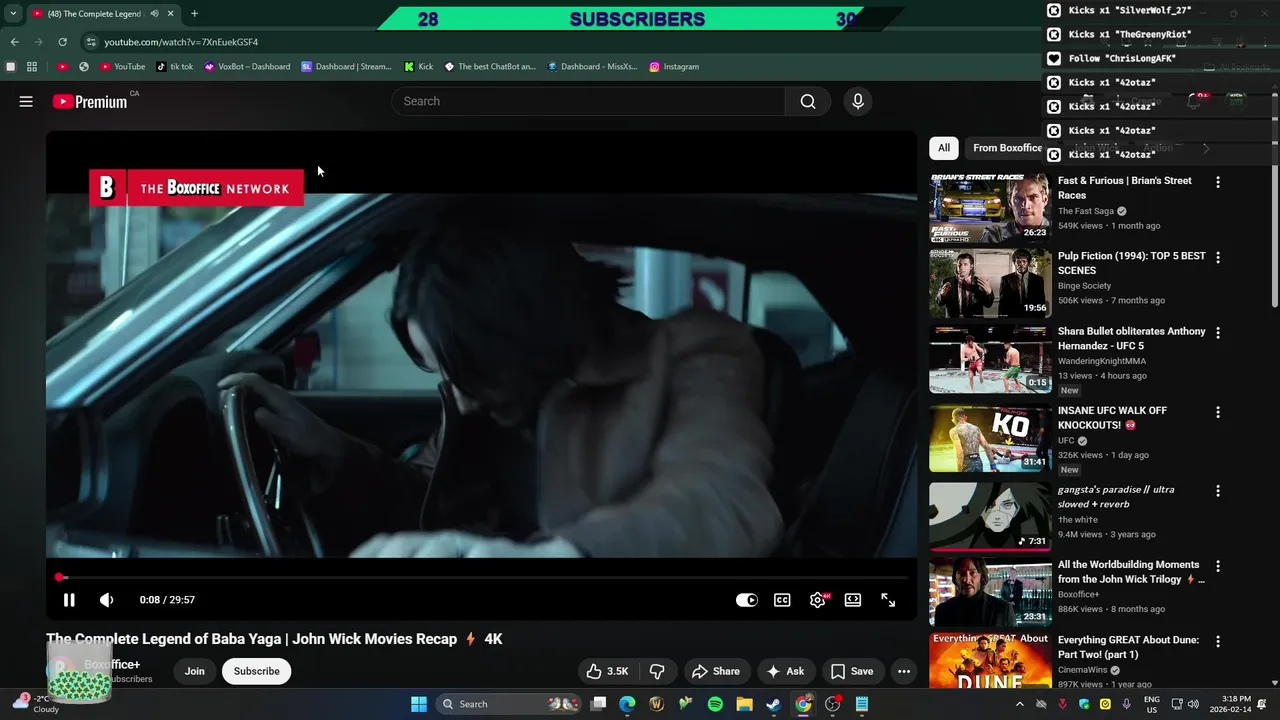Viewport: 1280px width, 720px height.
Task: Reload the current page
Action: 62,42
